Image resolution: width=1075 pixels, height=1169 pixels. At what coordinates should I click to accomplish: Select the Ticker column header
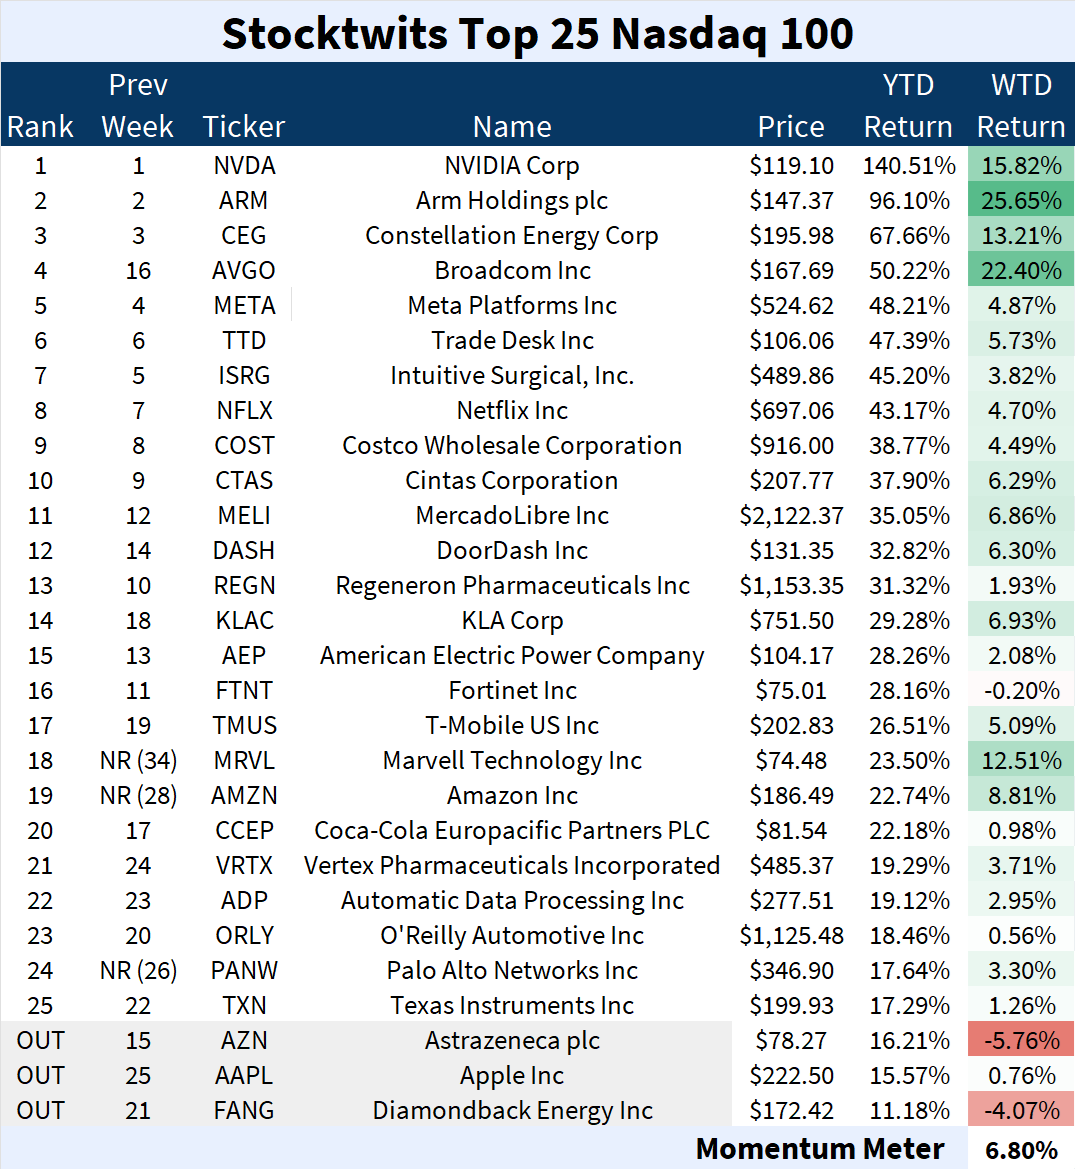(x=244, y=127)
